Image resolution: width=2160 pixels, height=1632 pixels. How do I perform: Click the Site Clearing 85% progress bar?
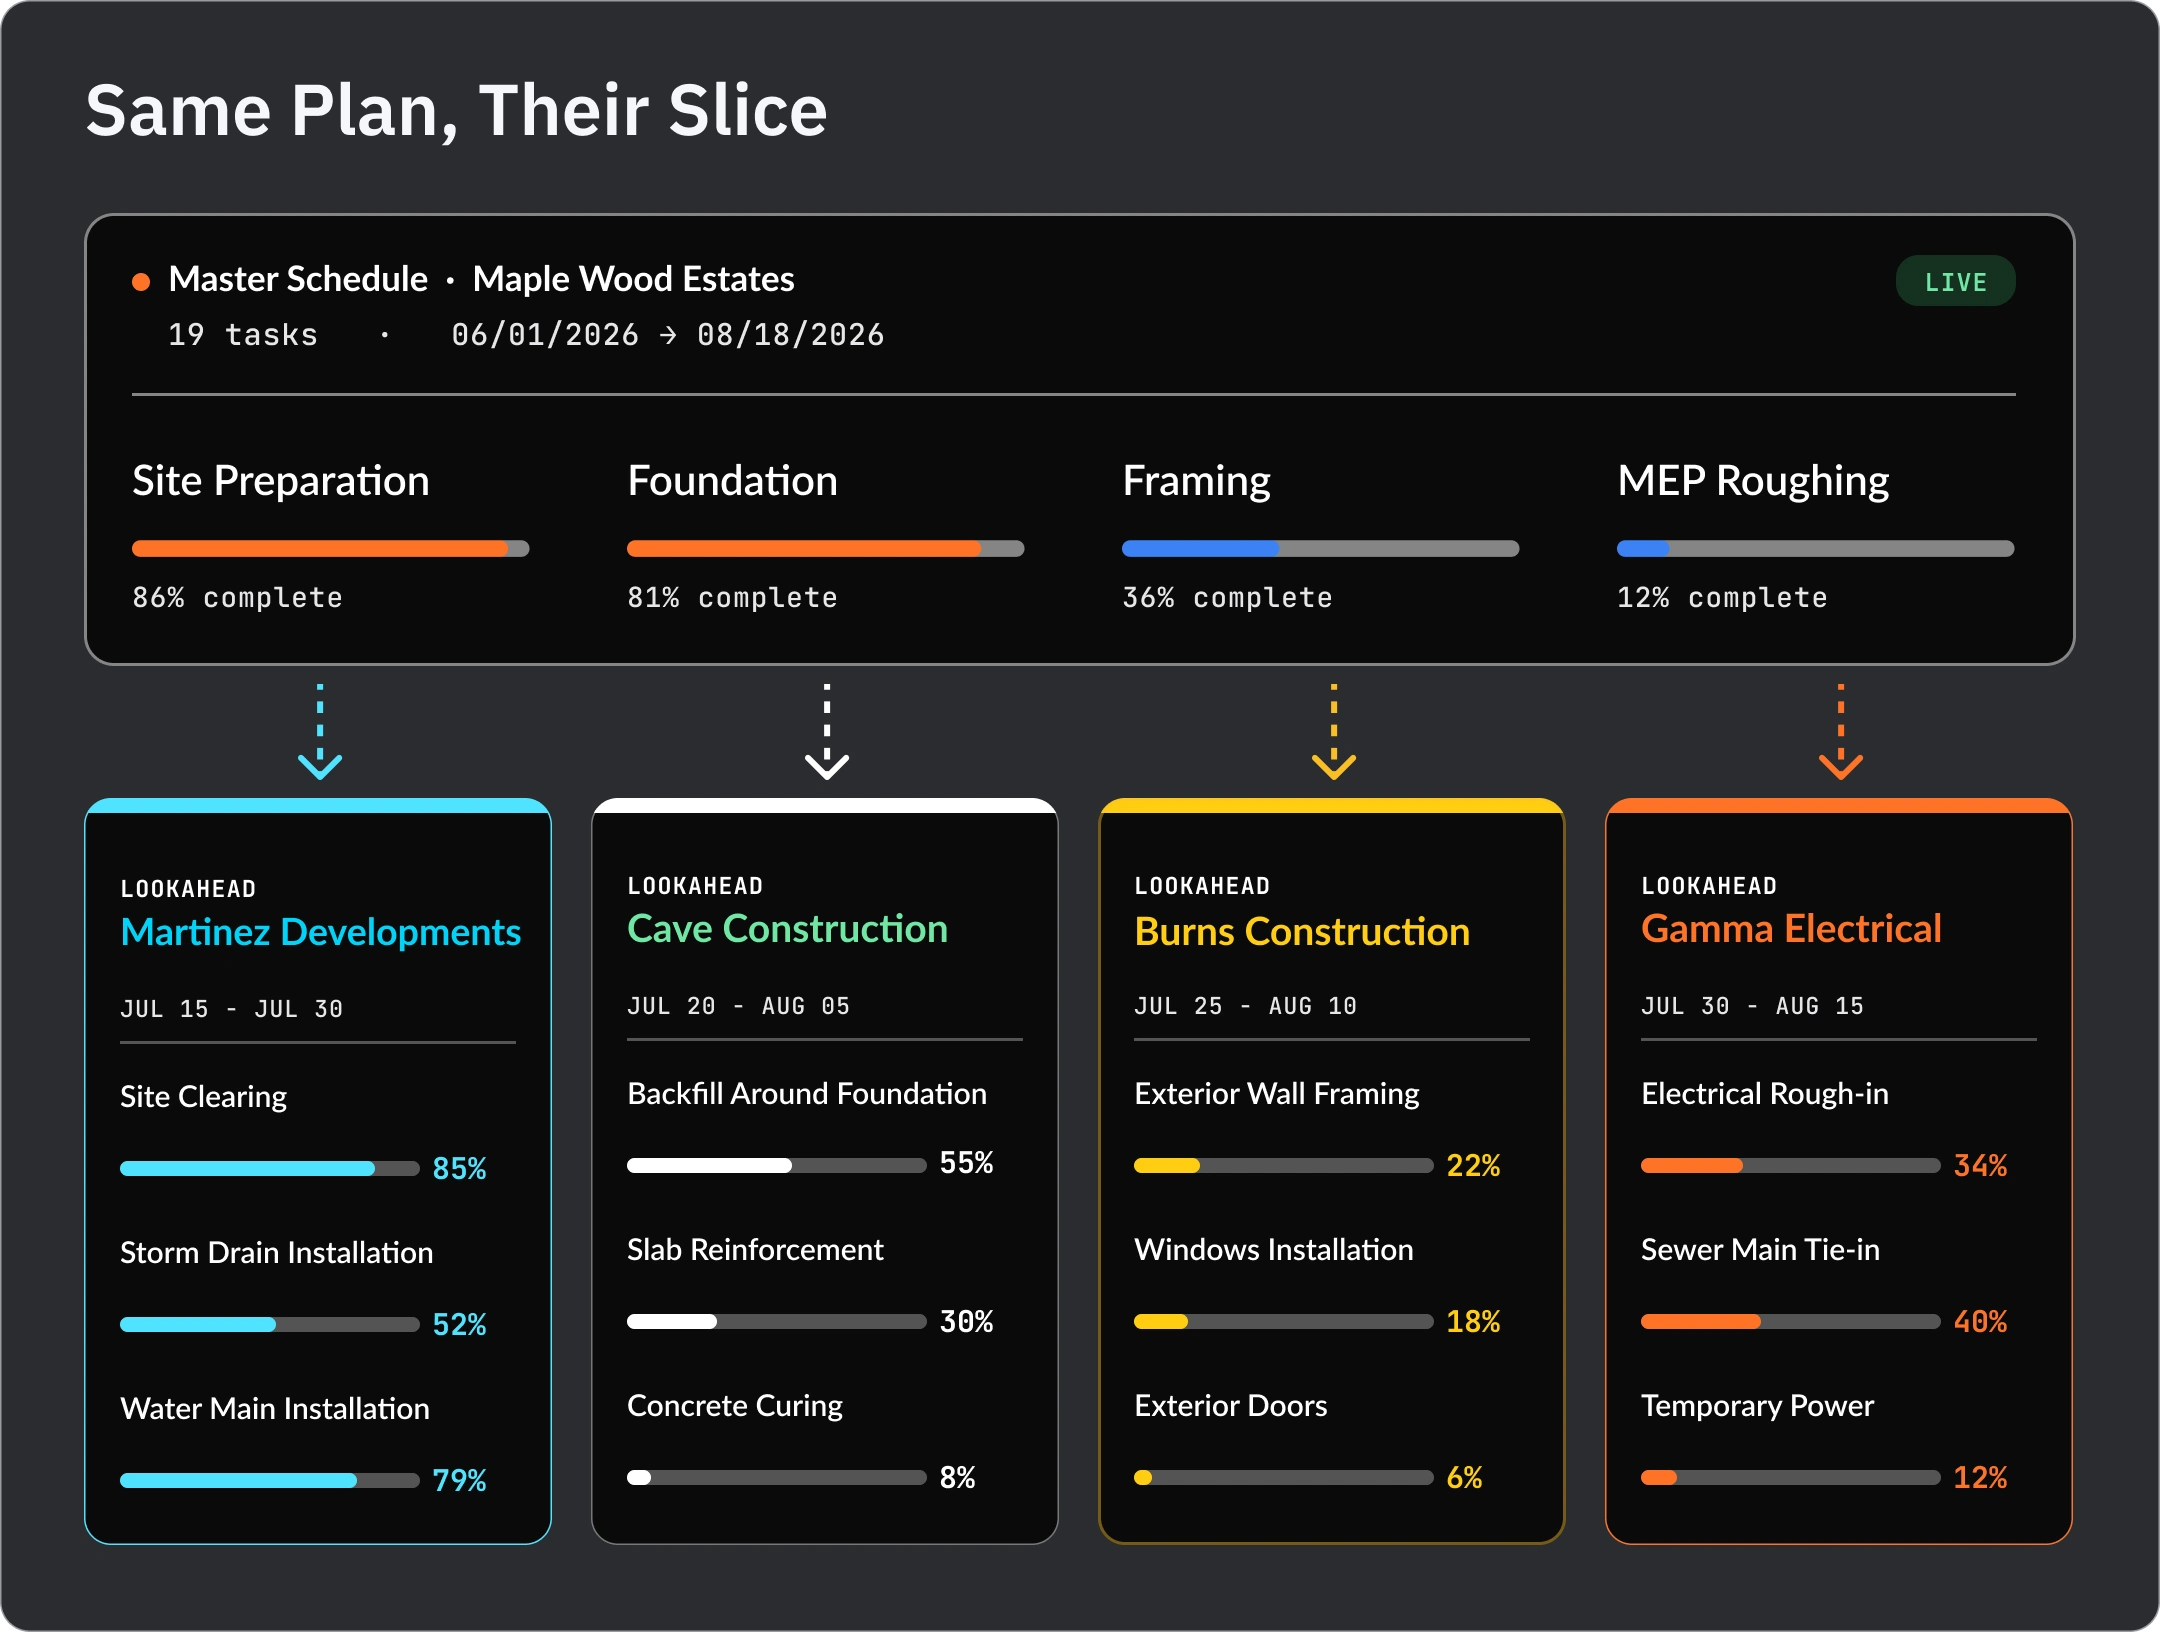[269, 1168]
